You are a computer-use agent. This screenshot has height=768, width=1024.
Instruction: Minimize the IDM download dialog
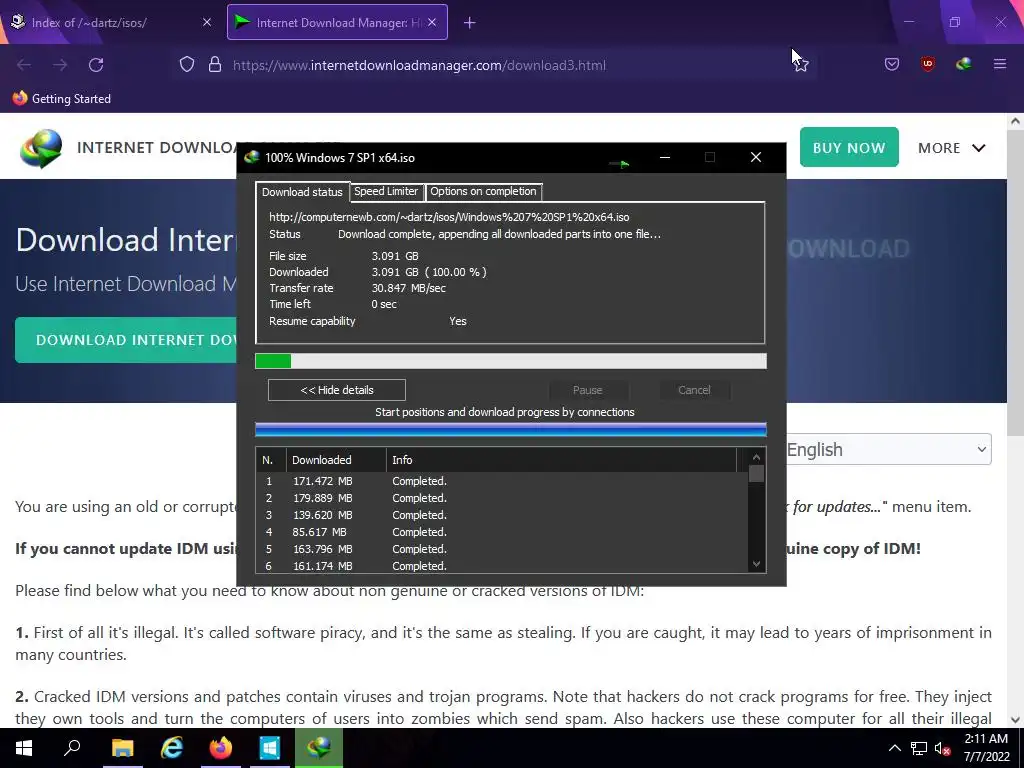665,157
